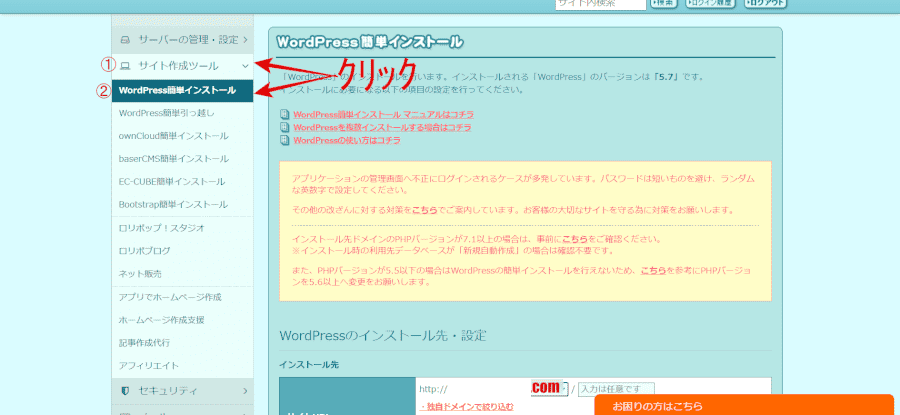Click the server icon beside サーバーの管理・設定

[x=125, y=40]
